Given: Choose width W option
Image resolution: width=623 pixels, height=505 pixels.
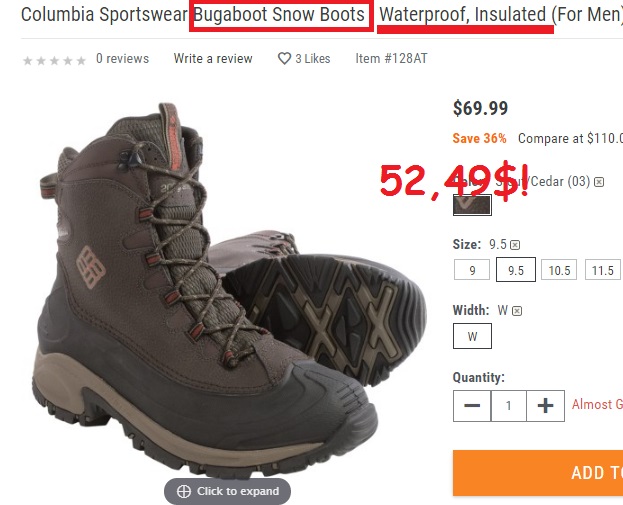Looking at the screenshot, I should [x=472, y=336].
